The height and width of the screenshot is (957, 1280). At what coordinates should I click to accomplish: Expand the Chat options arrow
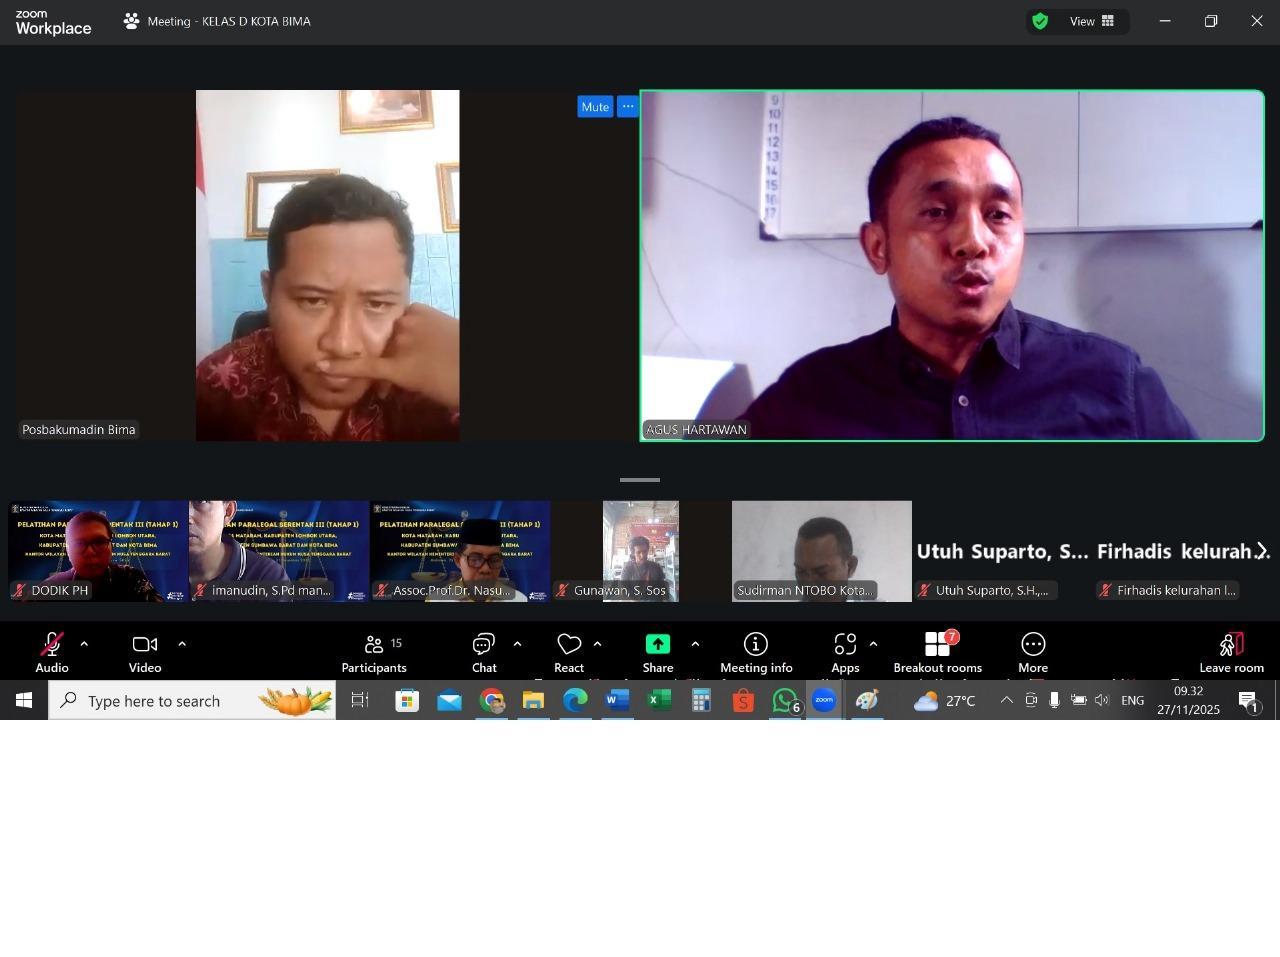517,645
